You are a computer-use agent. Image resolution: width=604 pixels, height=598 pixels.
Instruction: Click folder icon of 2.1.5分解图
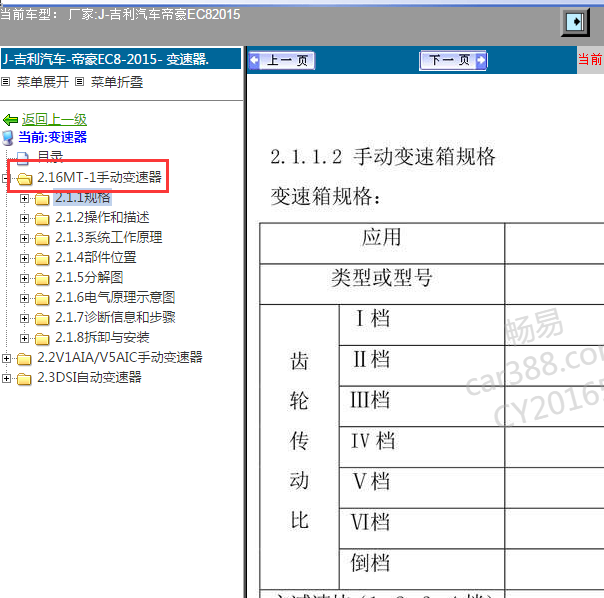42,279
